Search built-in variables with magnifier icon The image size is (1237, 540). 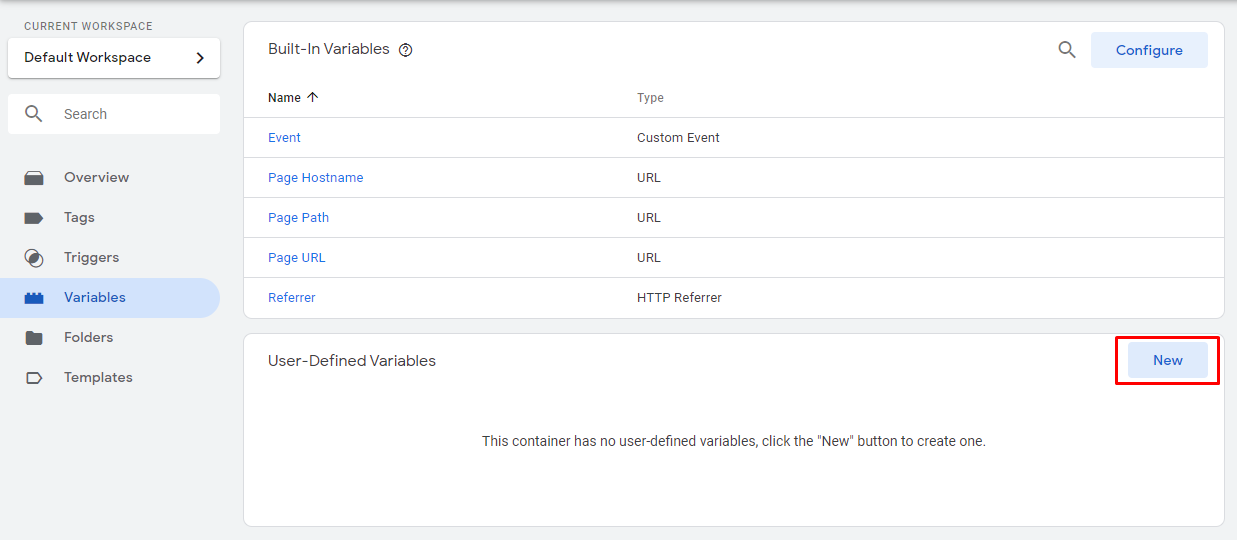click(1067, 50)
